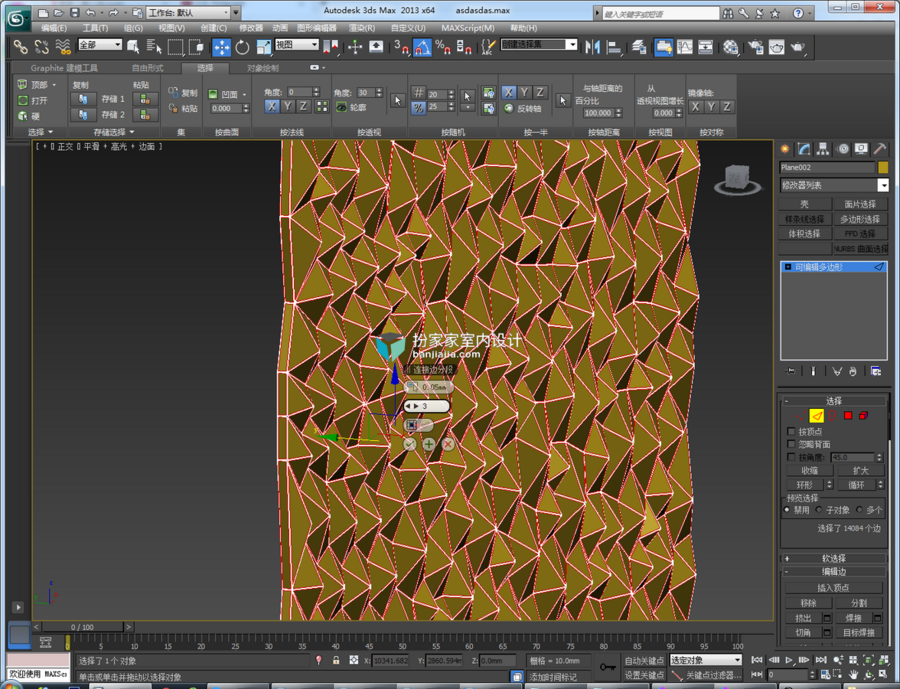Open the 渲染(R) menu
This screenshot has width=900, height=689.
point(362,28)
